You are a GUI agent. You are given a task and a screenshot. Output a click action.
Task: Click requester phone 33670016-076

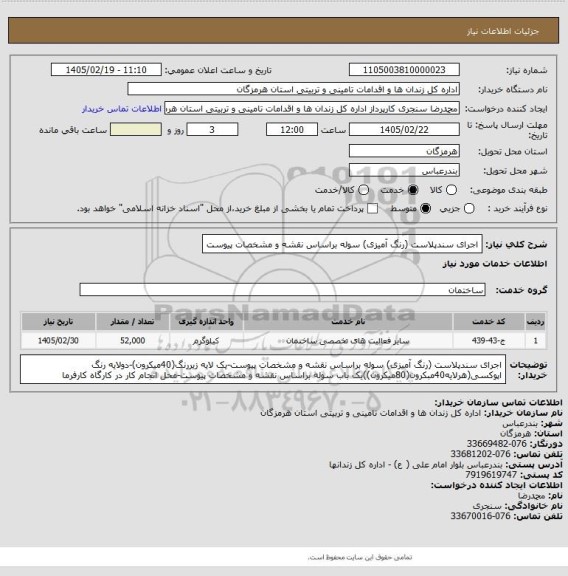(x=481, y=516)
